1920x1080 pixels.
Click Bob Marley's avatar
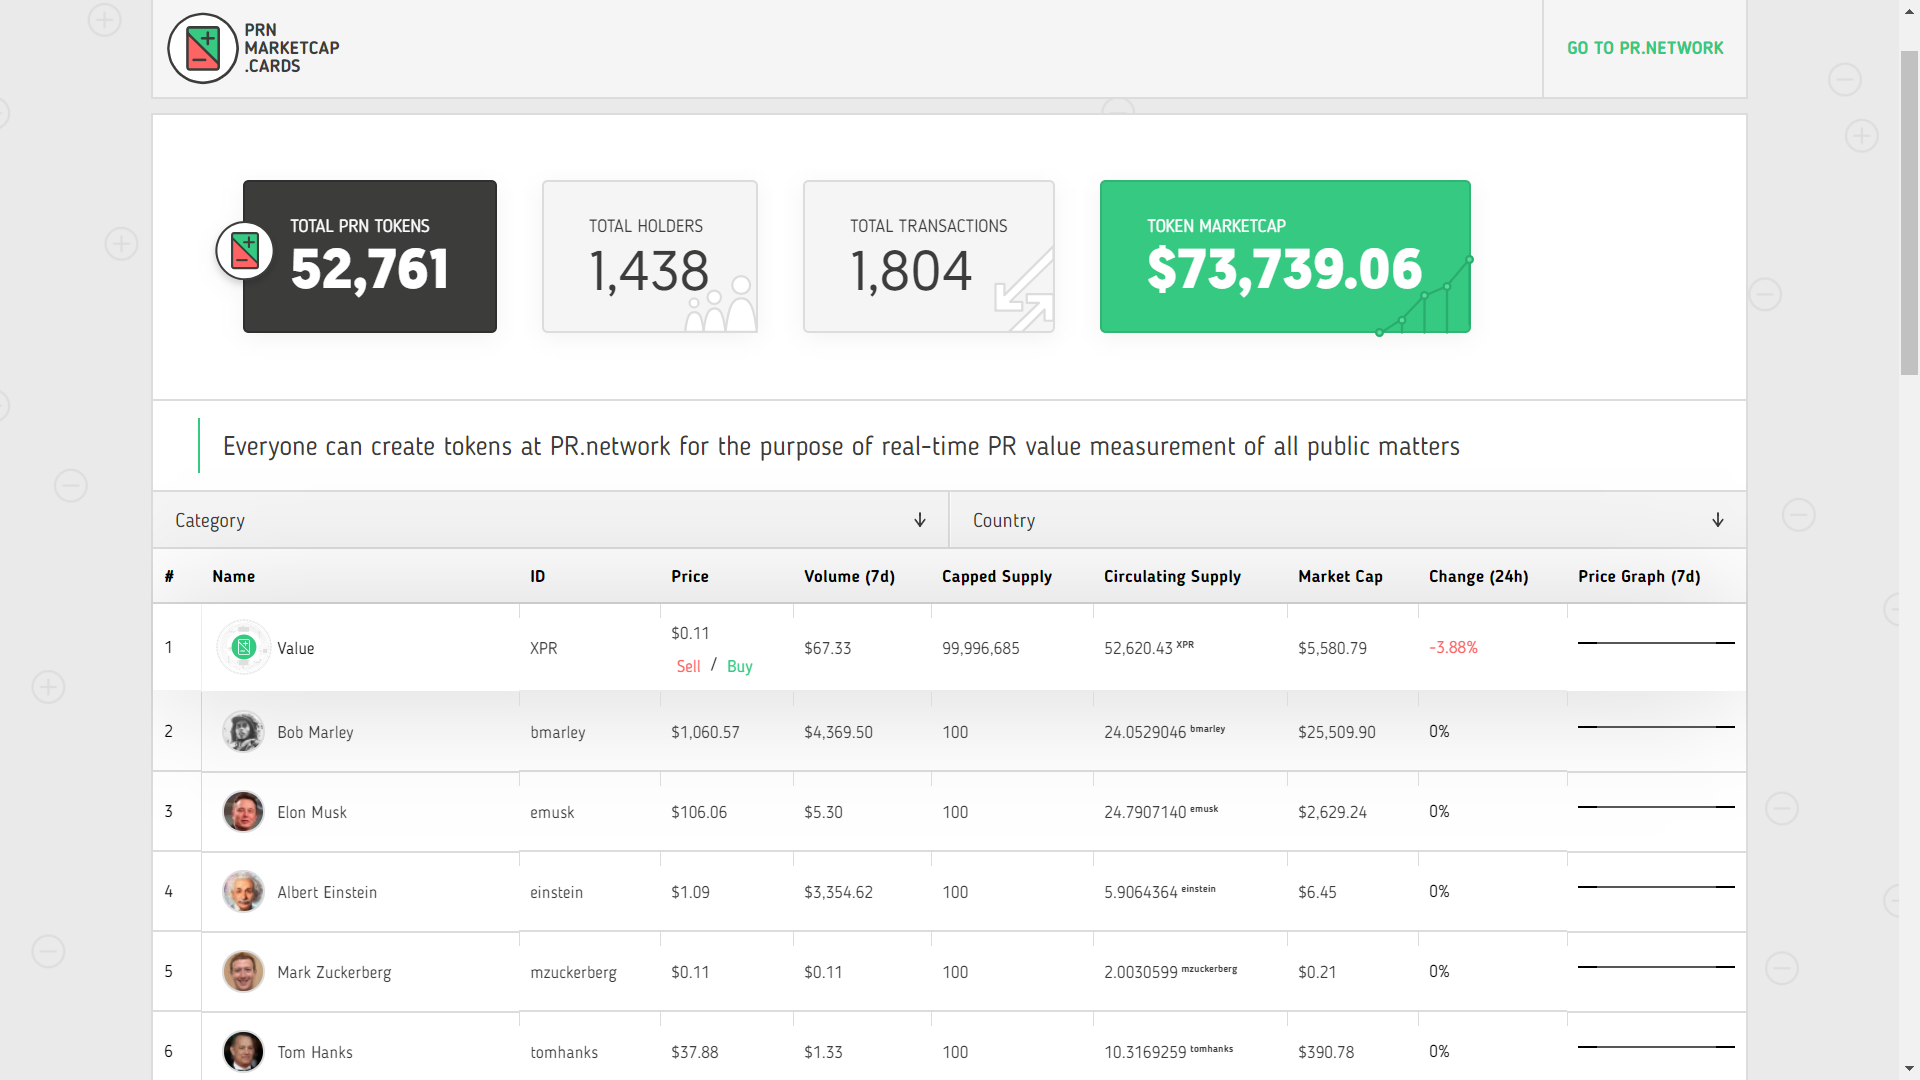[x=243, y=731]
